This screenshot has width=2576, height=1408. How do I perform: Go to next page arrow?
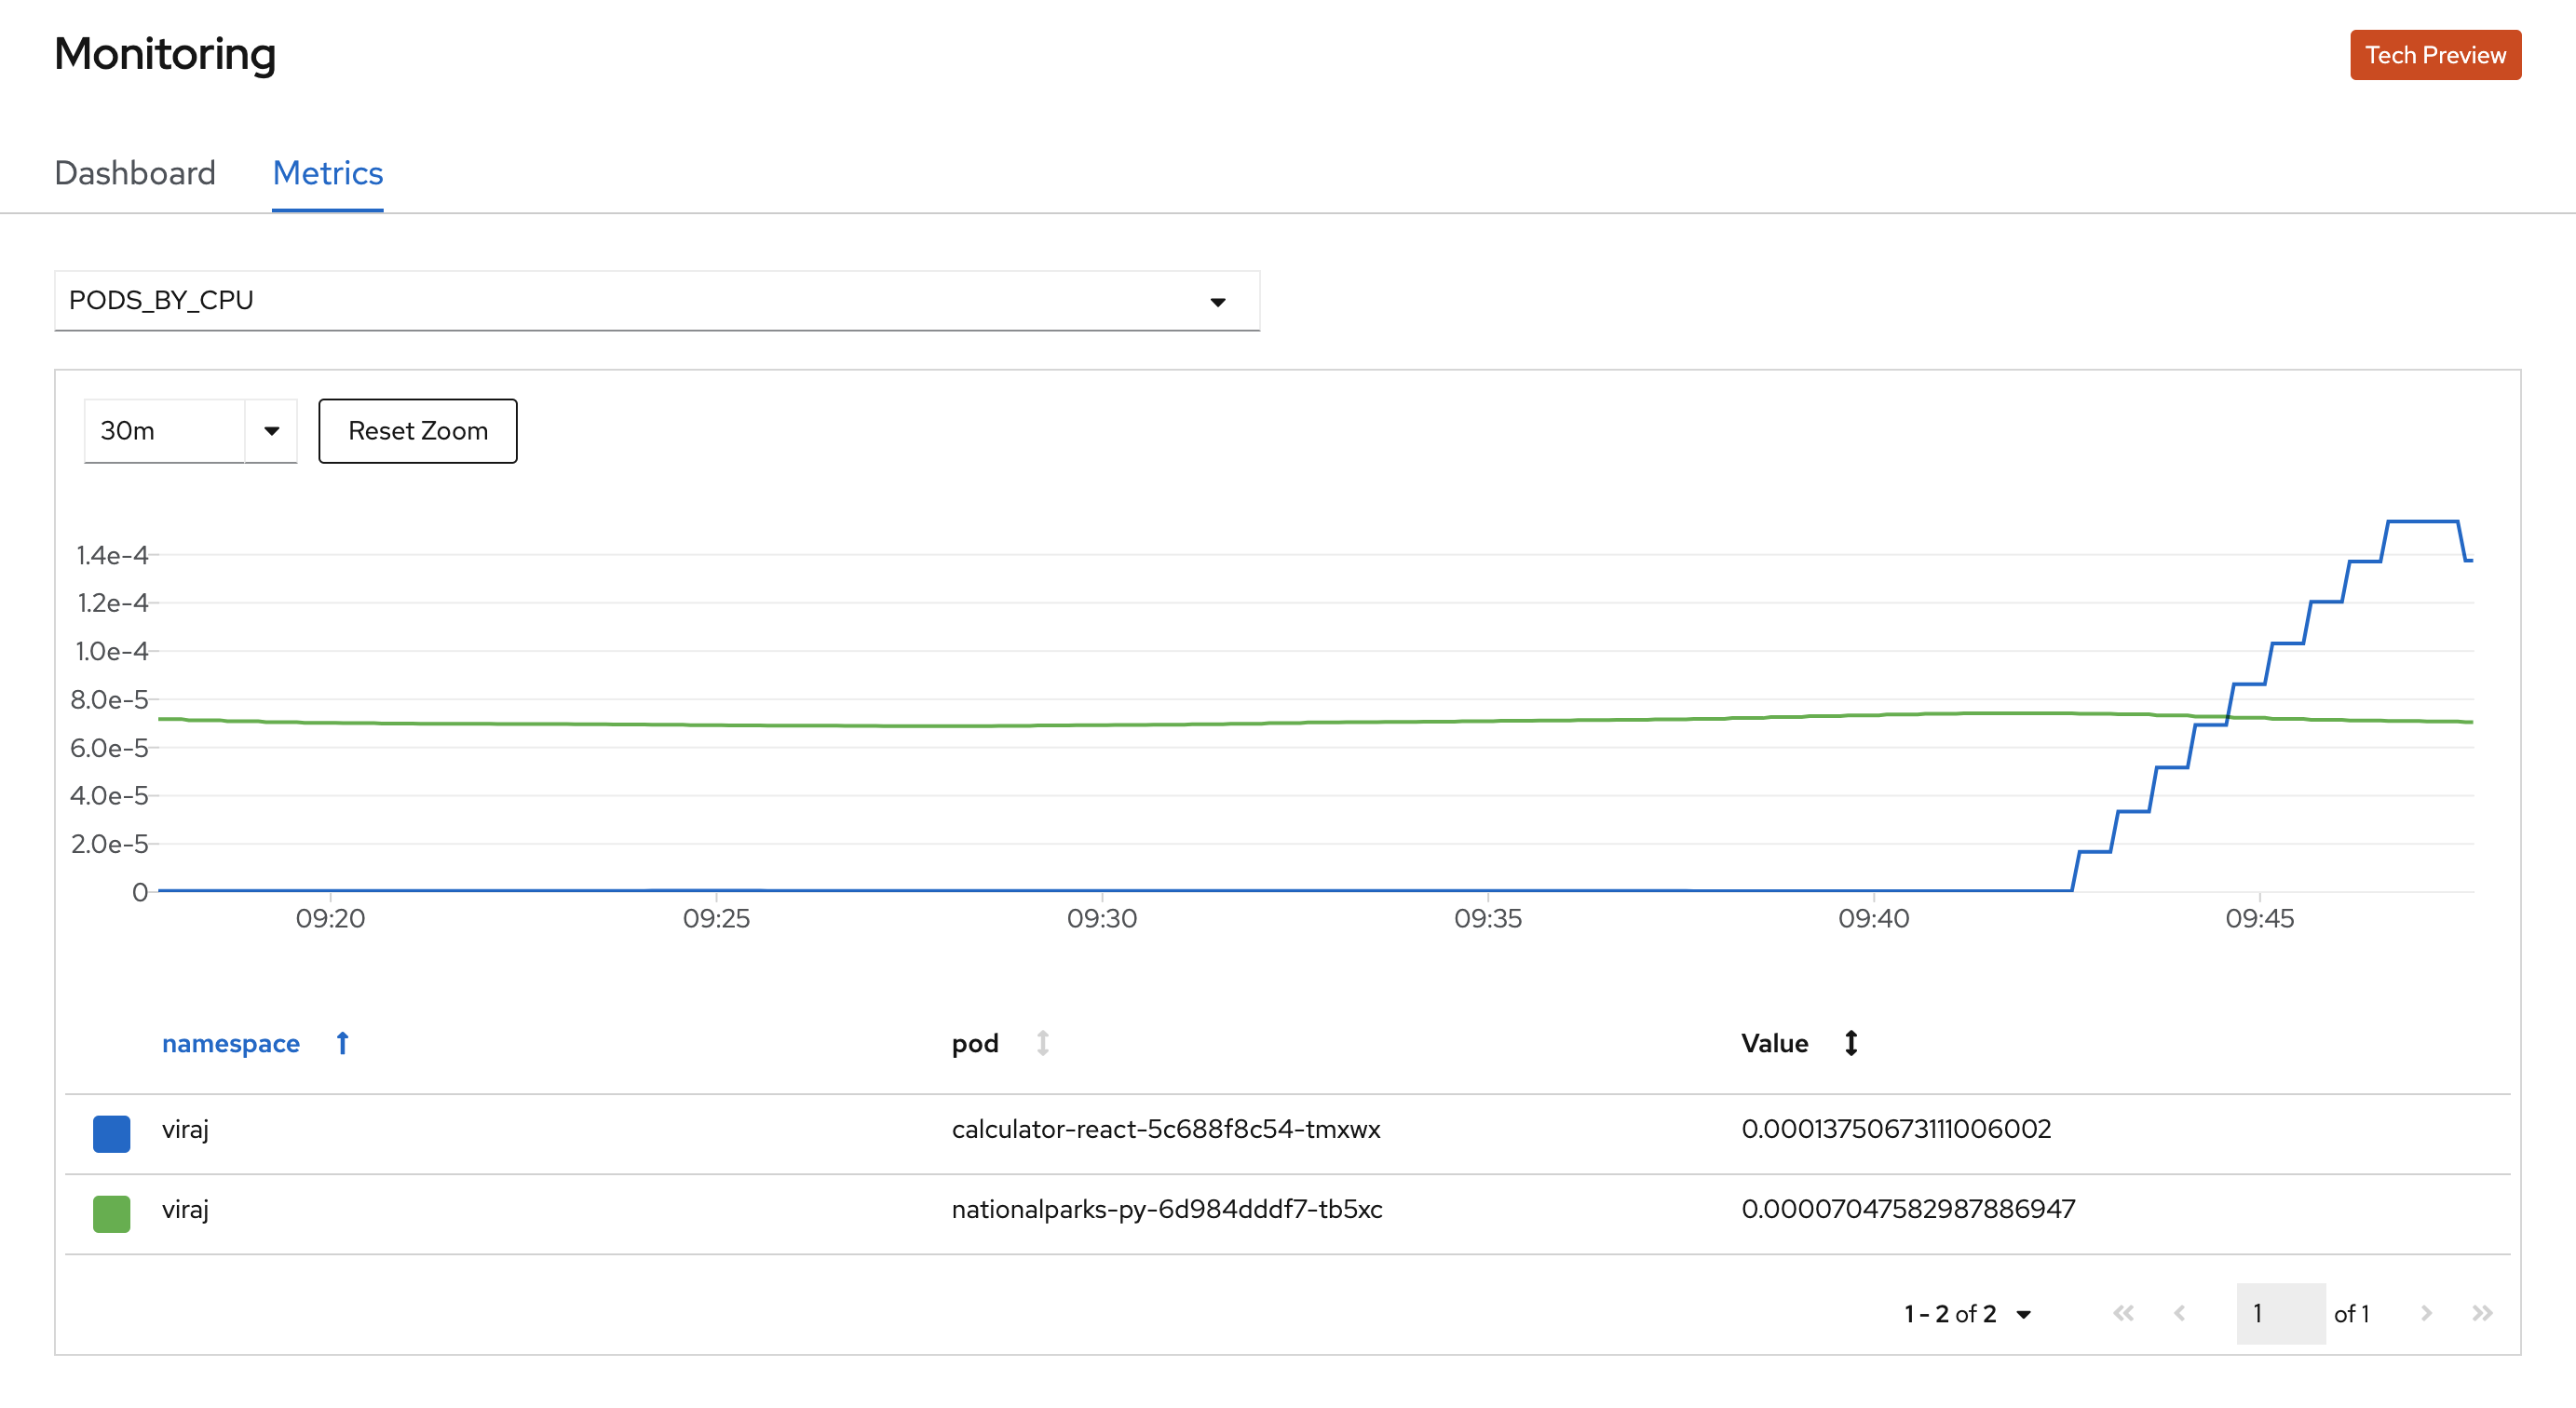pos(2426,1313)
